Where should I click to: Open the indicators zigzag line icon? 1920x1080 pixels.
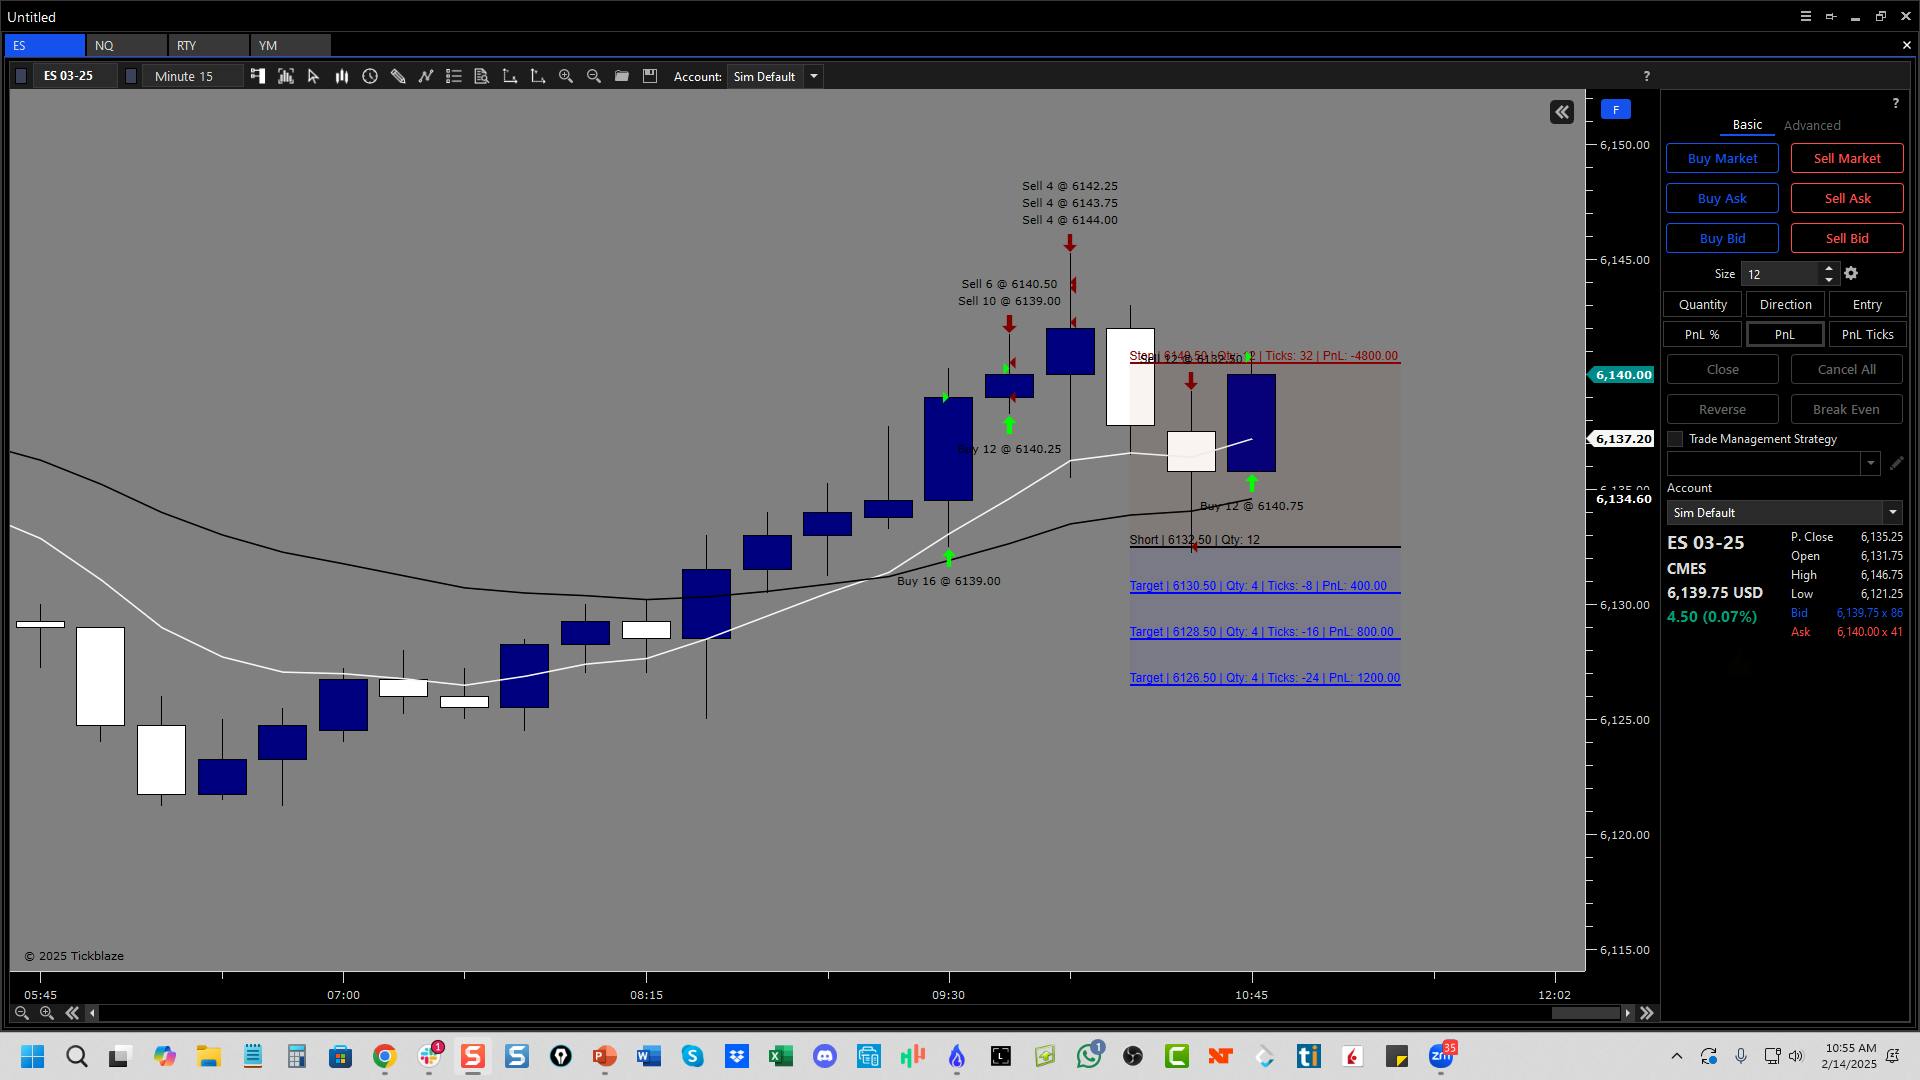(x=426, y=76)
